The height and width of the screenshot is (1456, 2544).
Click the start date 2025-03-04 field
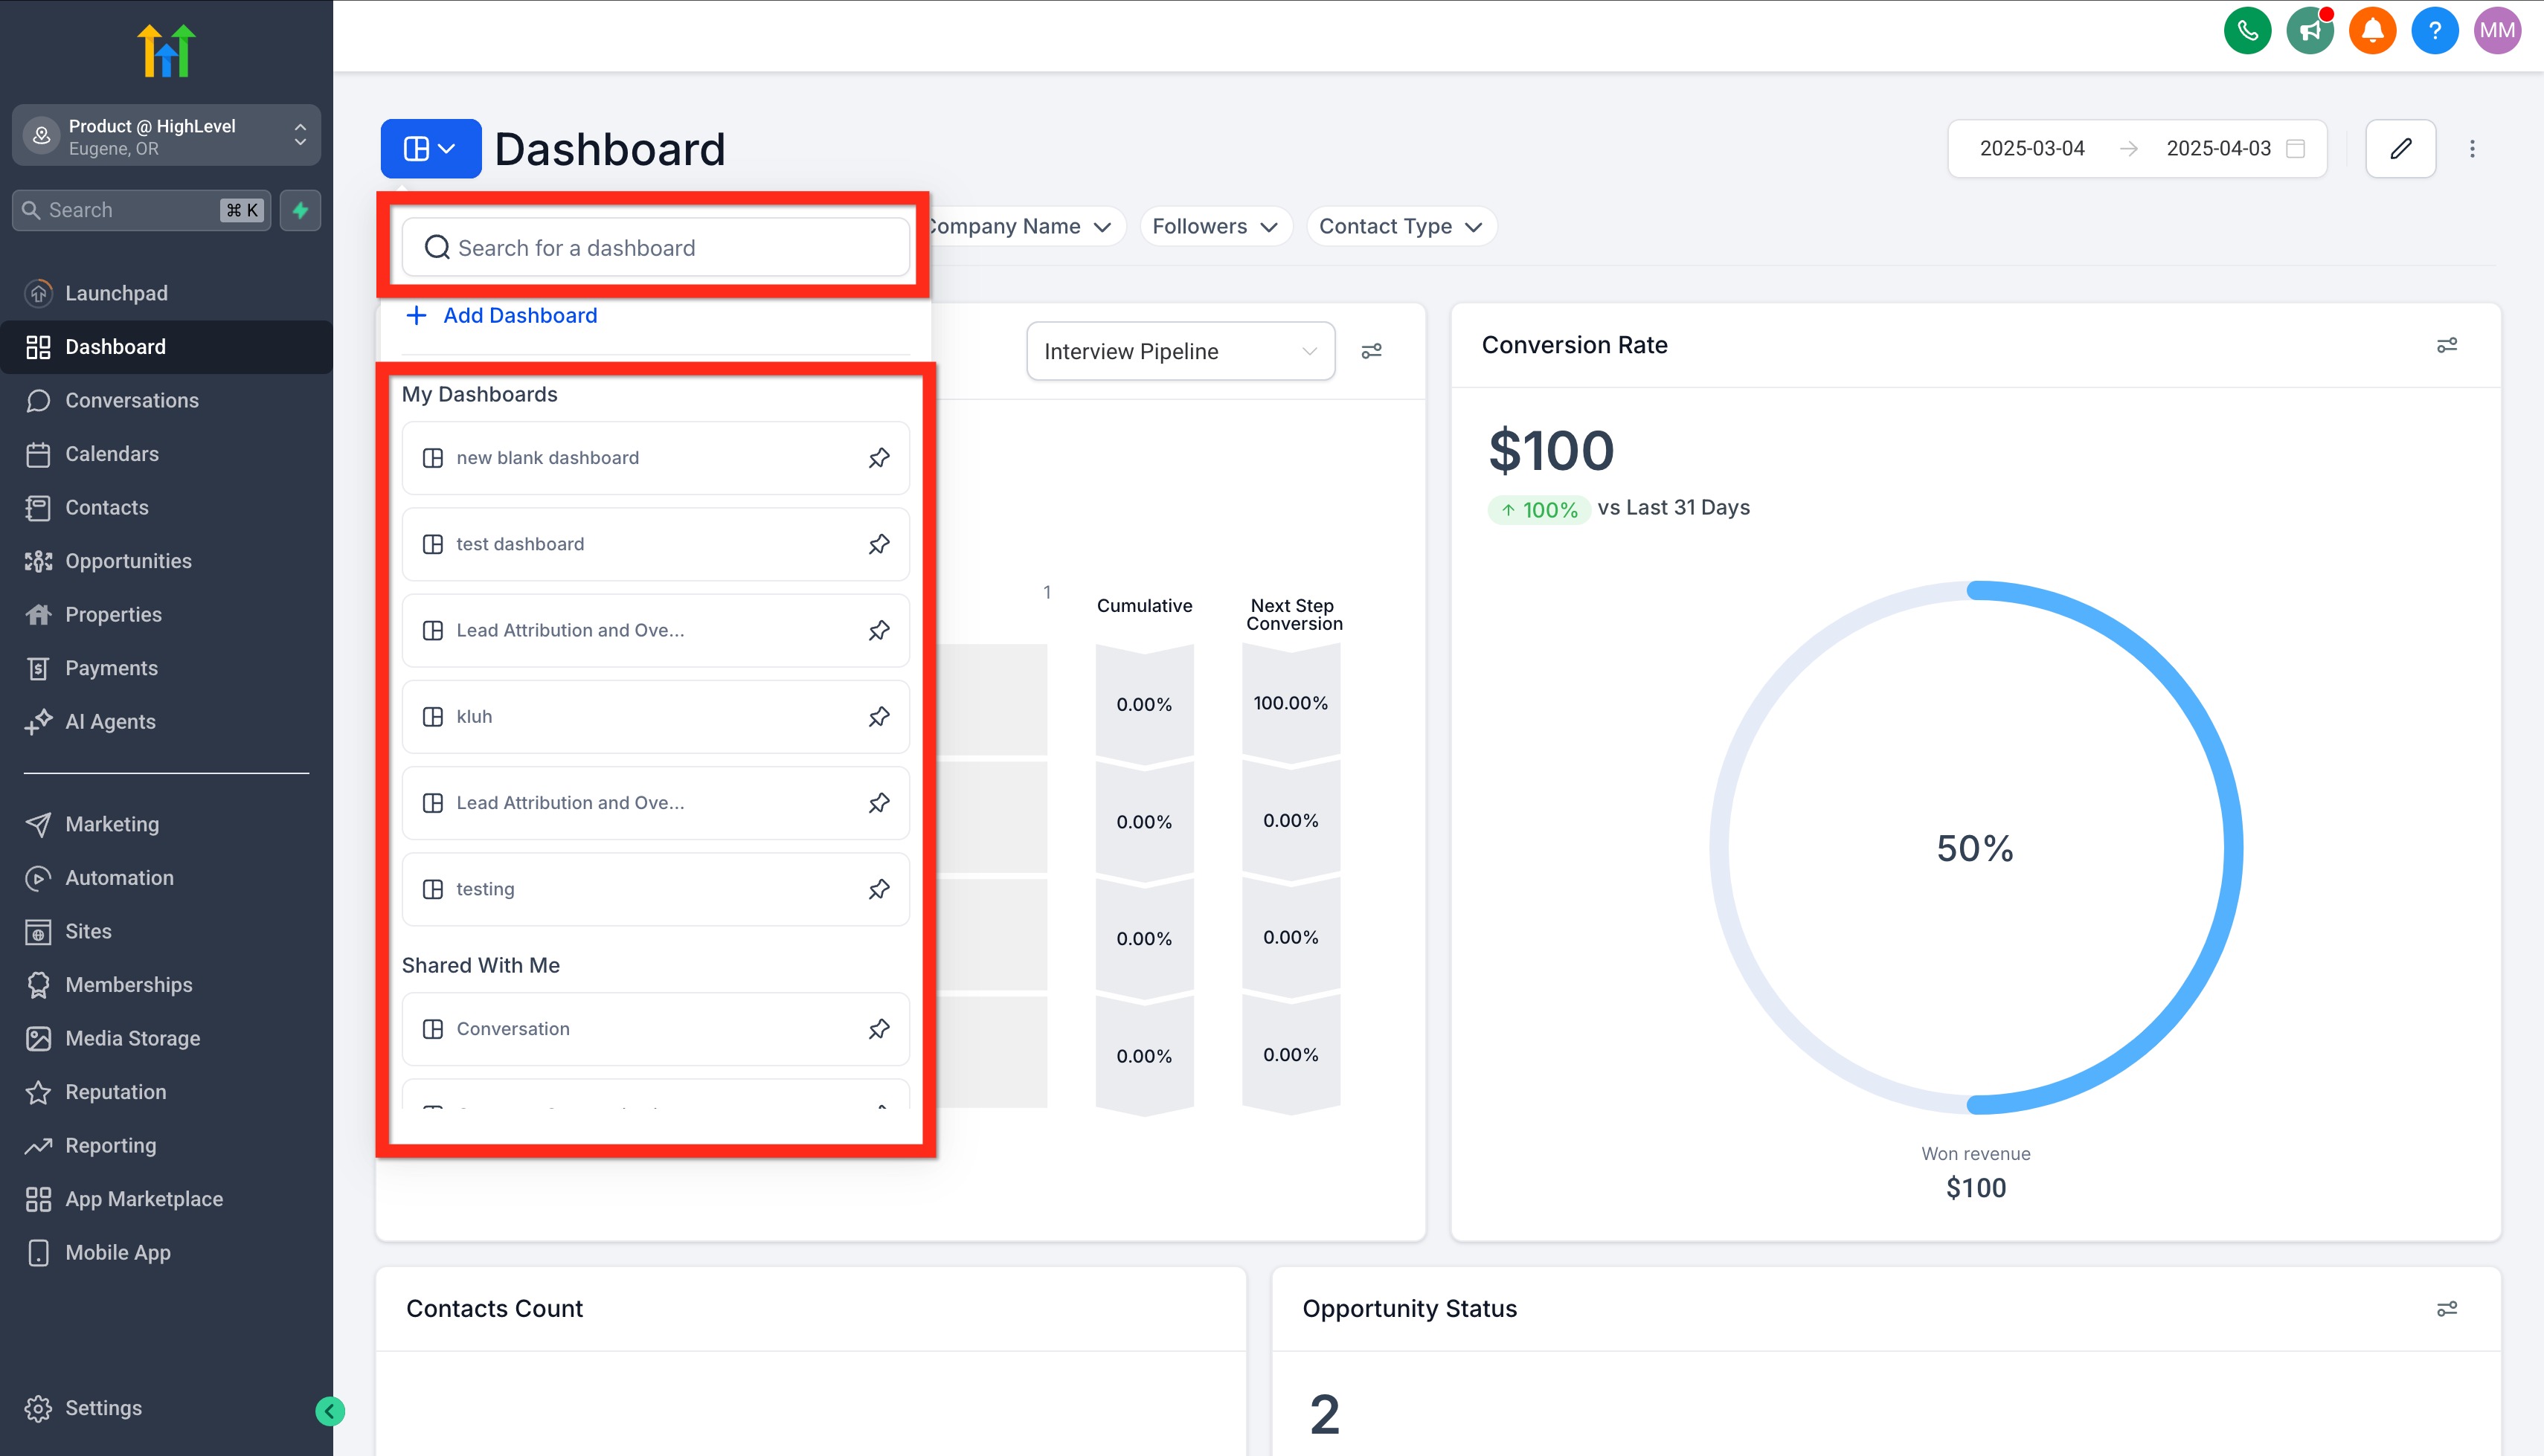[x=2031, y=149]
